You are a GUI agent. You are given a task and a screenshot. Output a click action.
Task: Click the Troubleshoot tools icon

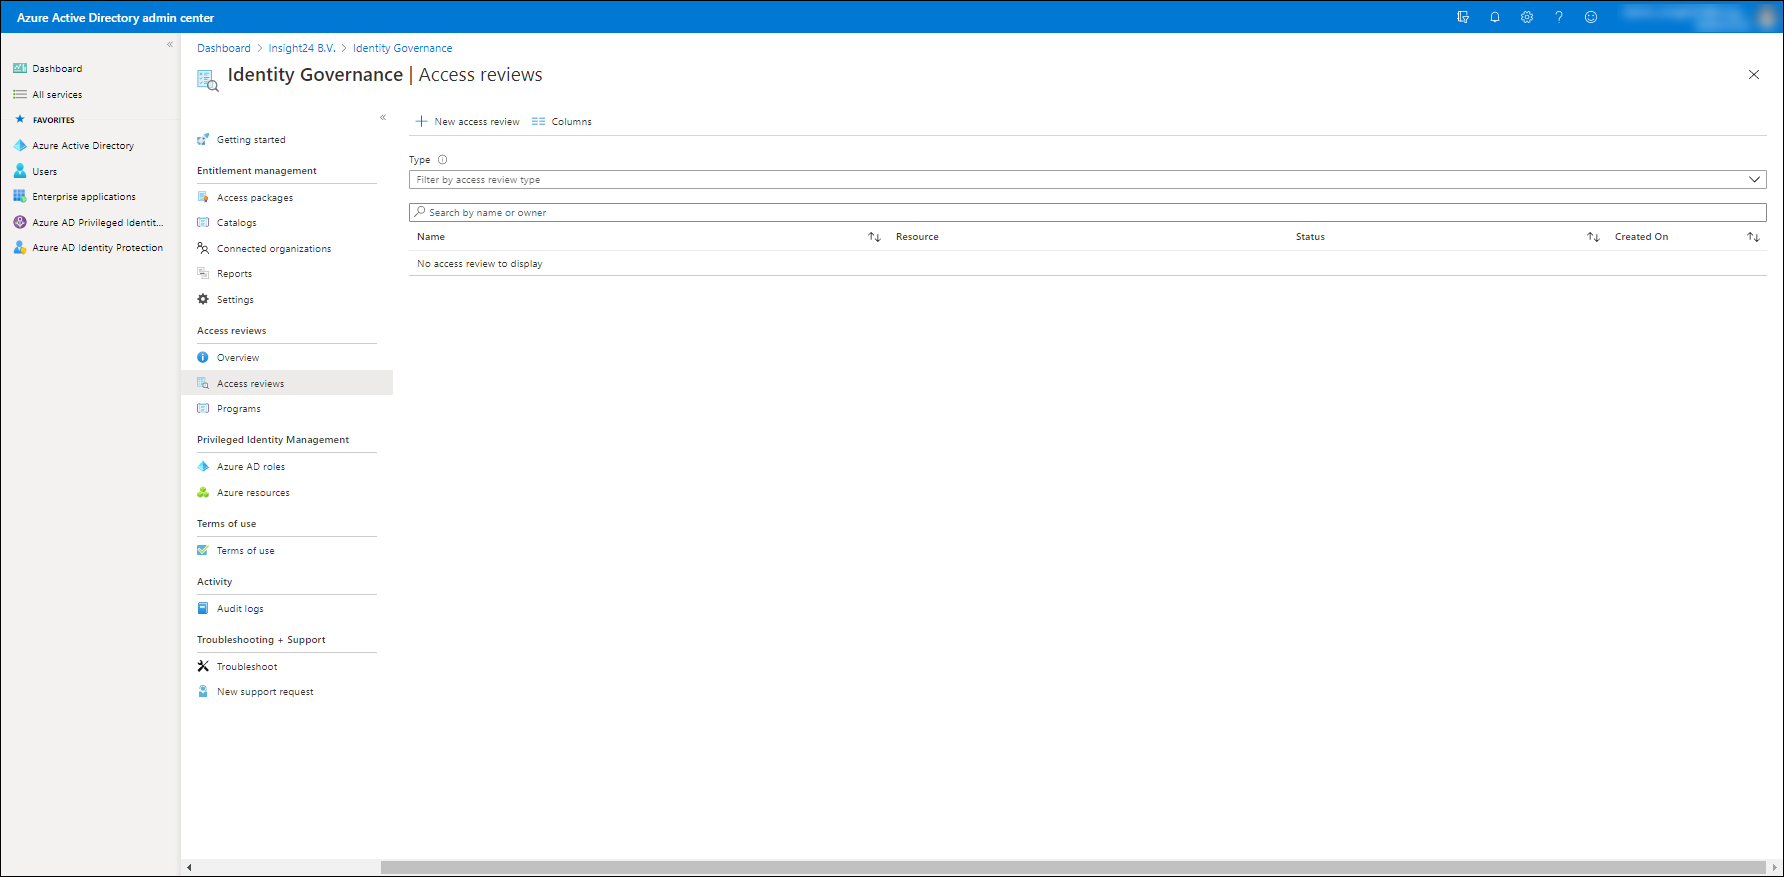coord(203,666)
